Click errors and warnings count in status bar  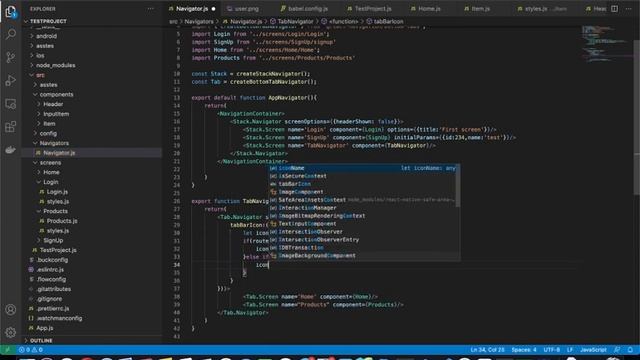point(31,350)
